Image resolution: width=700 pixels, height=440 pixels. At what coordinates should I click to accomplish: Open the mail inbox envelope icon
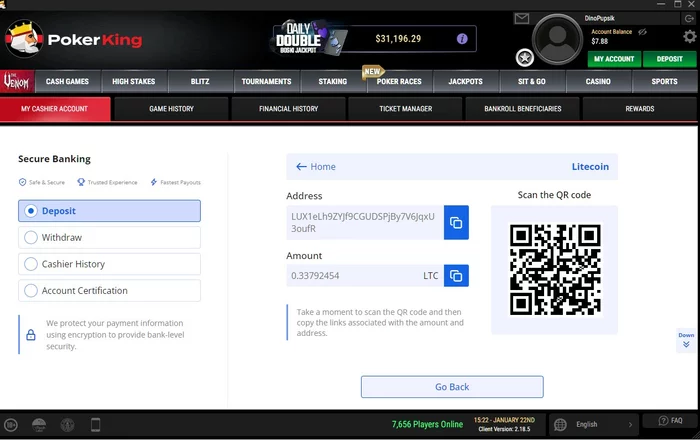pyautogui.click(x=521, y=18)
